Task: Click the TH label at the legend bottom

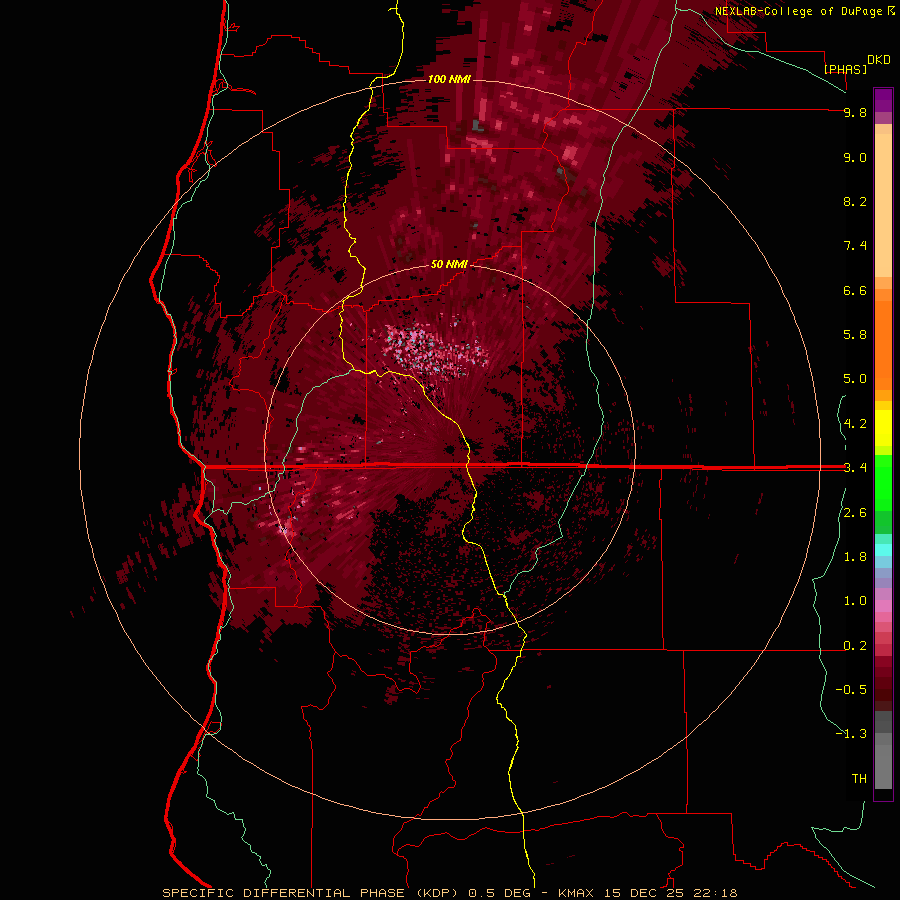Action: (859, 779)
